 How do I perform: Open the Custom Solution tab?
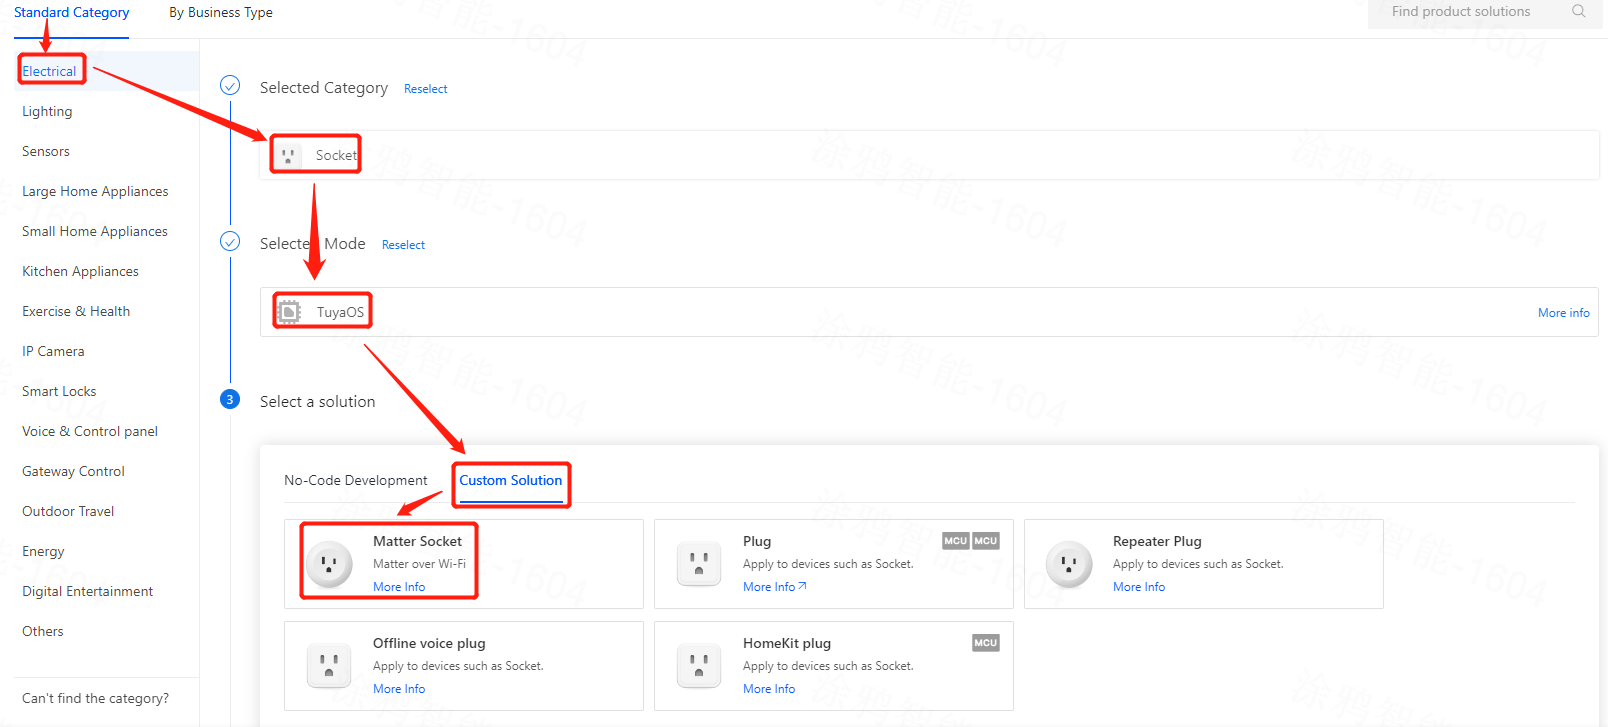[510, 481]
